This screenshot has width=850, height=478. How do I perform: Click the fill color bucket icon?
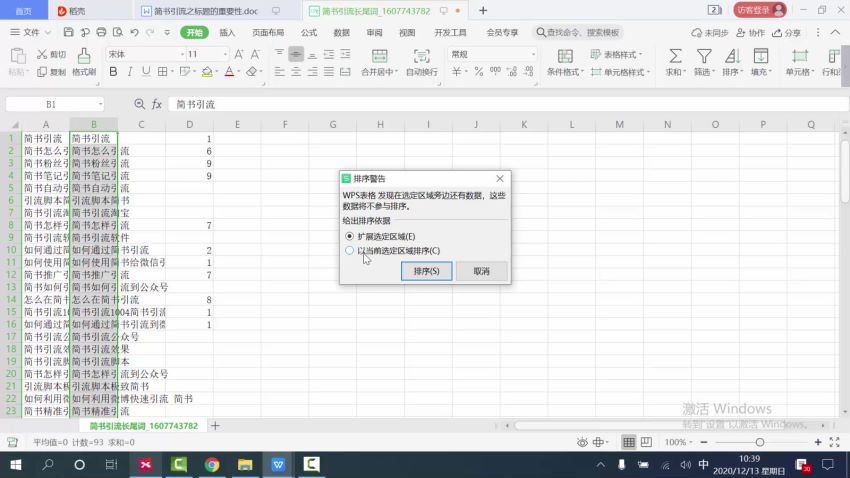tap(207, 72)
